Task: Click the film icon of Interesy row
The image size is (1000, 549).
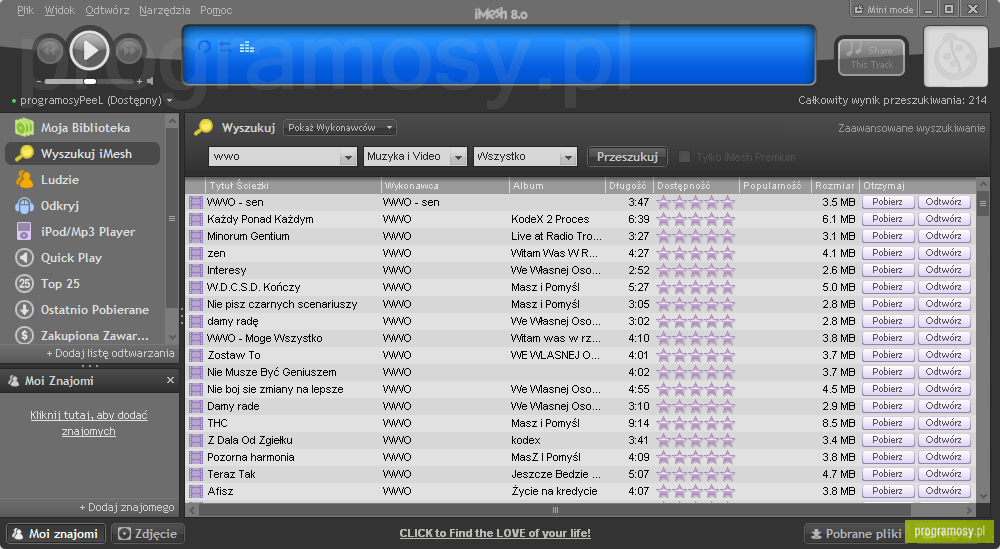Action: (x=196, y=270)
